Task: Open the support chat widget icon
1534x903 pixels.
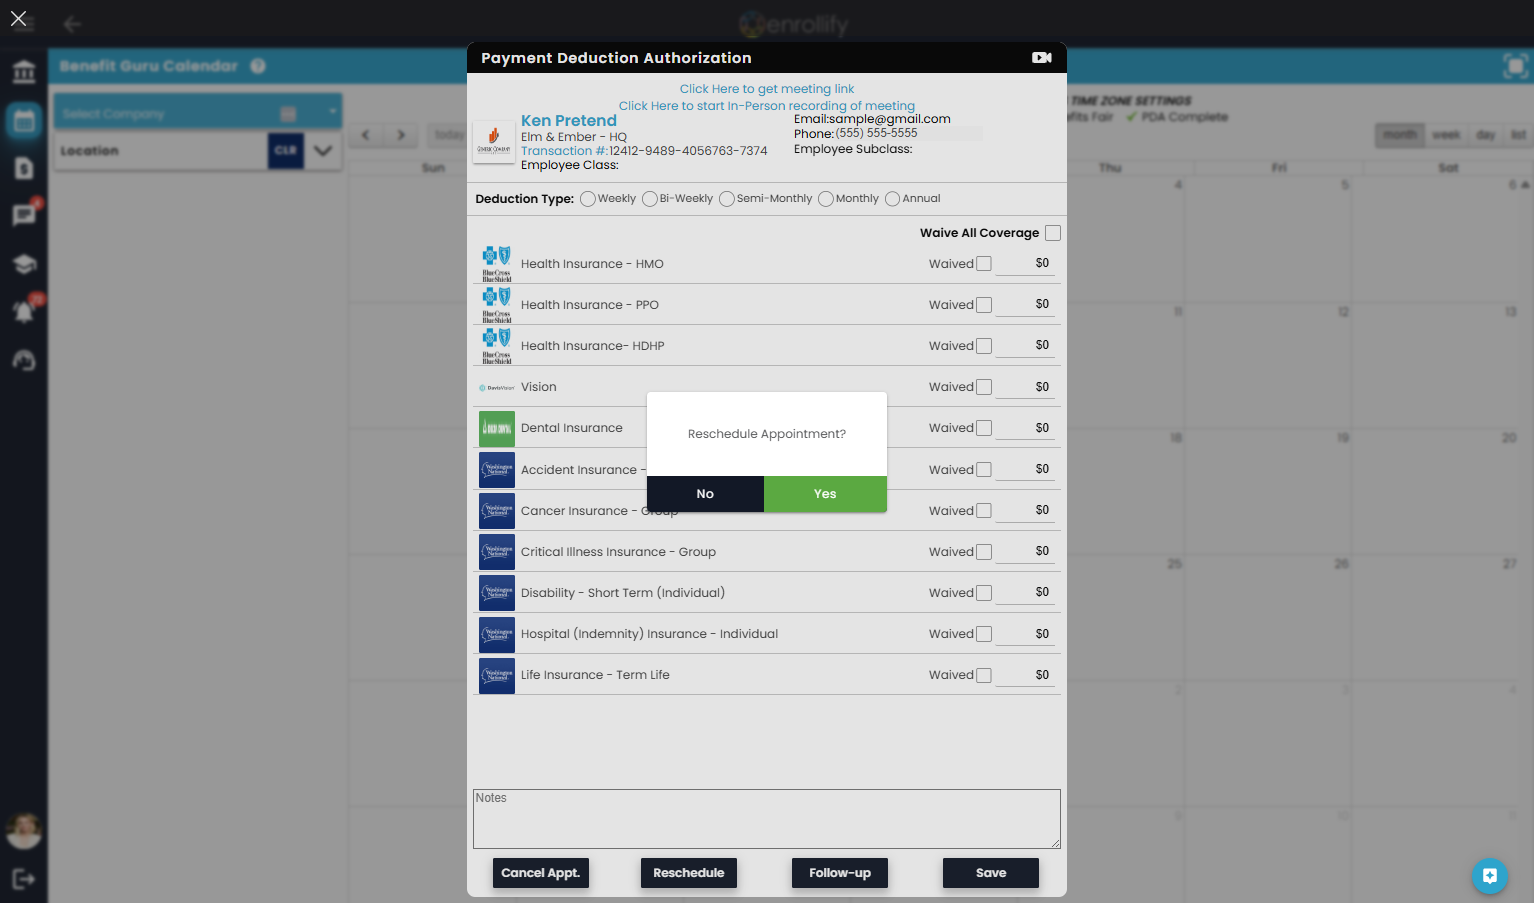Action: 1489,876
